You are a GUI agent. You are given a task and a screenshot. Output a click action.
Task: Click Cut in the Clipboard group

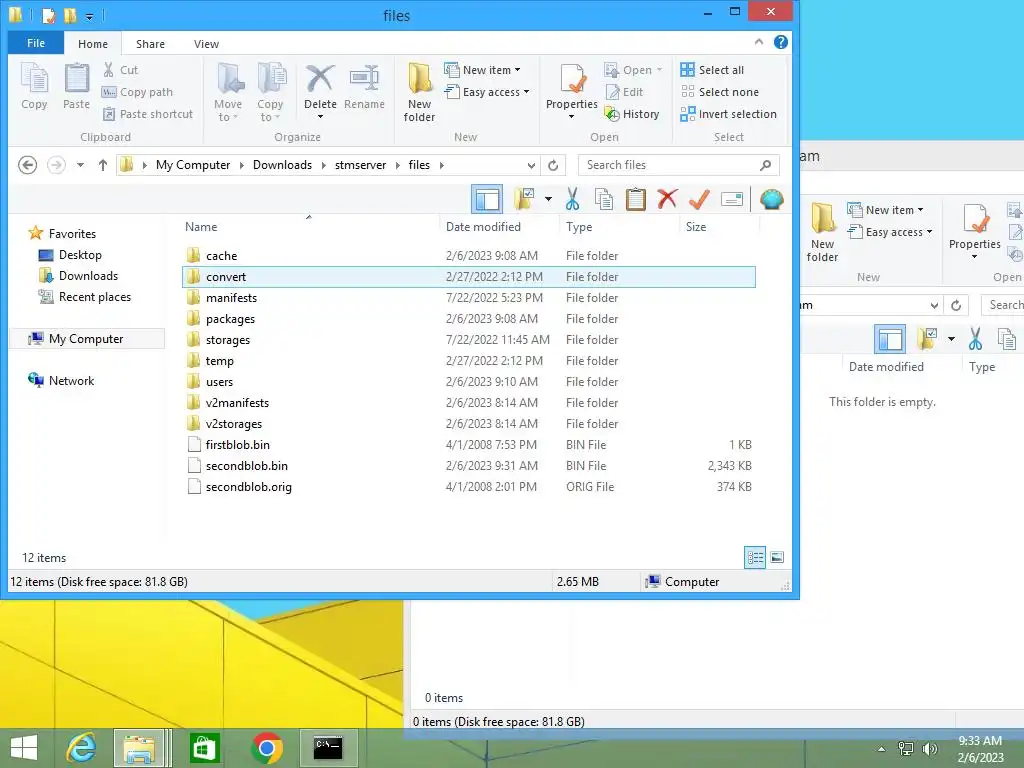(x=120, y=70)
